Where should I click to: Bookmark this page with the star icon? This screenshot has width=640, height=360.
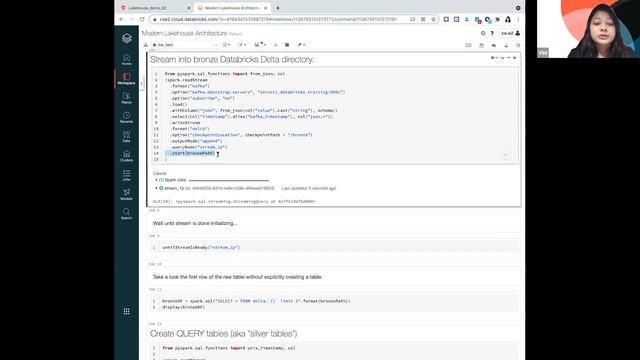pos(433,19)
